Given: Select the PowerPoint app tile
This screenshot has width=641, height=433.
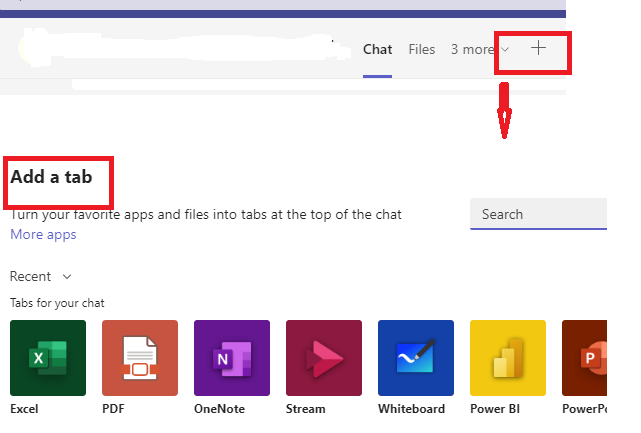Looking at the screenshot, I should (x=585, y=358).
